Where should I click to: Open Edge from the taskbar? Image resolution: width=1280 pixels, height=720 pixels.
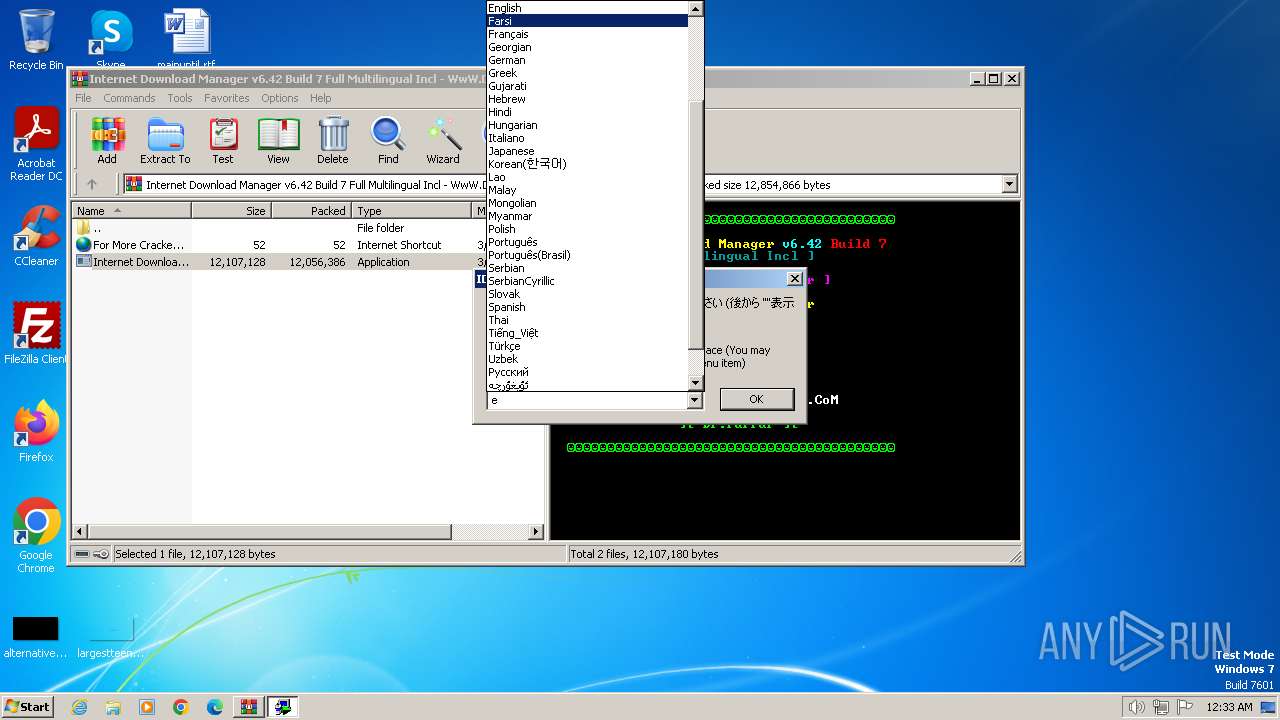[215, 707]
